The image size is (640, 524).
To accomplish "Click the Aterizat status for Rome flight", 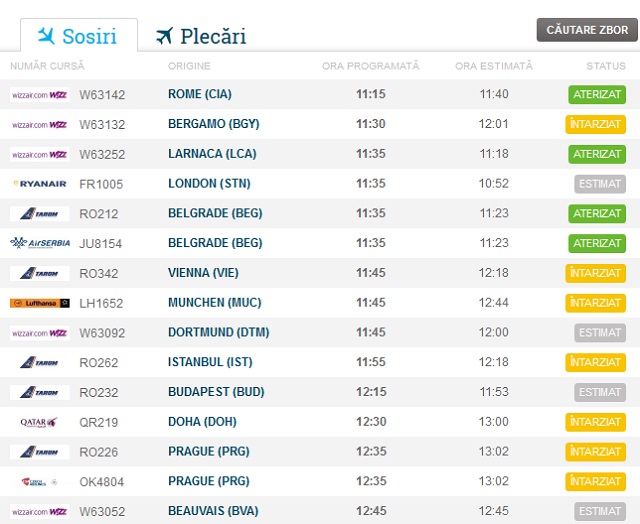I will 597,95.
